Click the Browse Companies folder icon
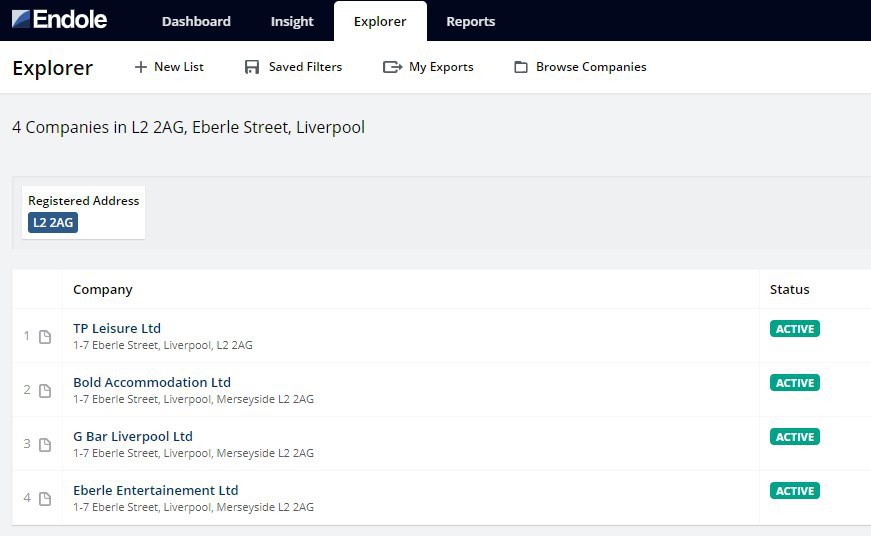 point(521,67)
